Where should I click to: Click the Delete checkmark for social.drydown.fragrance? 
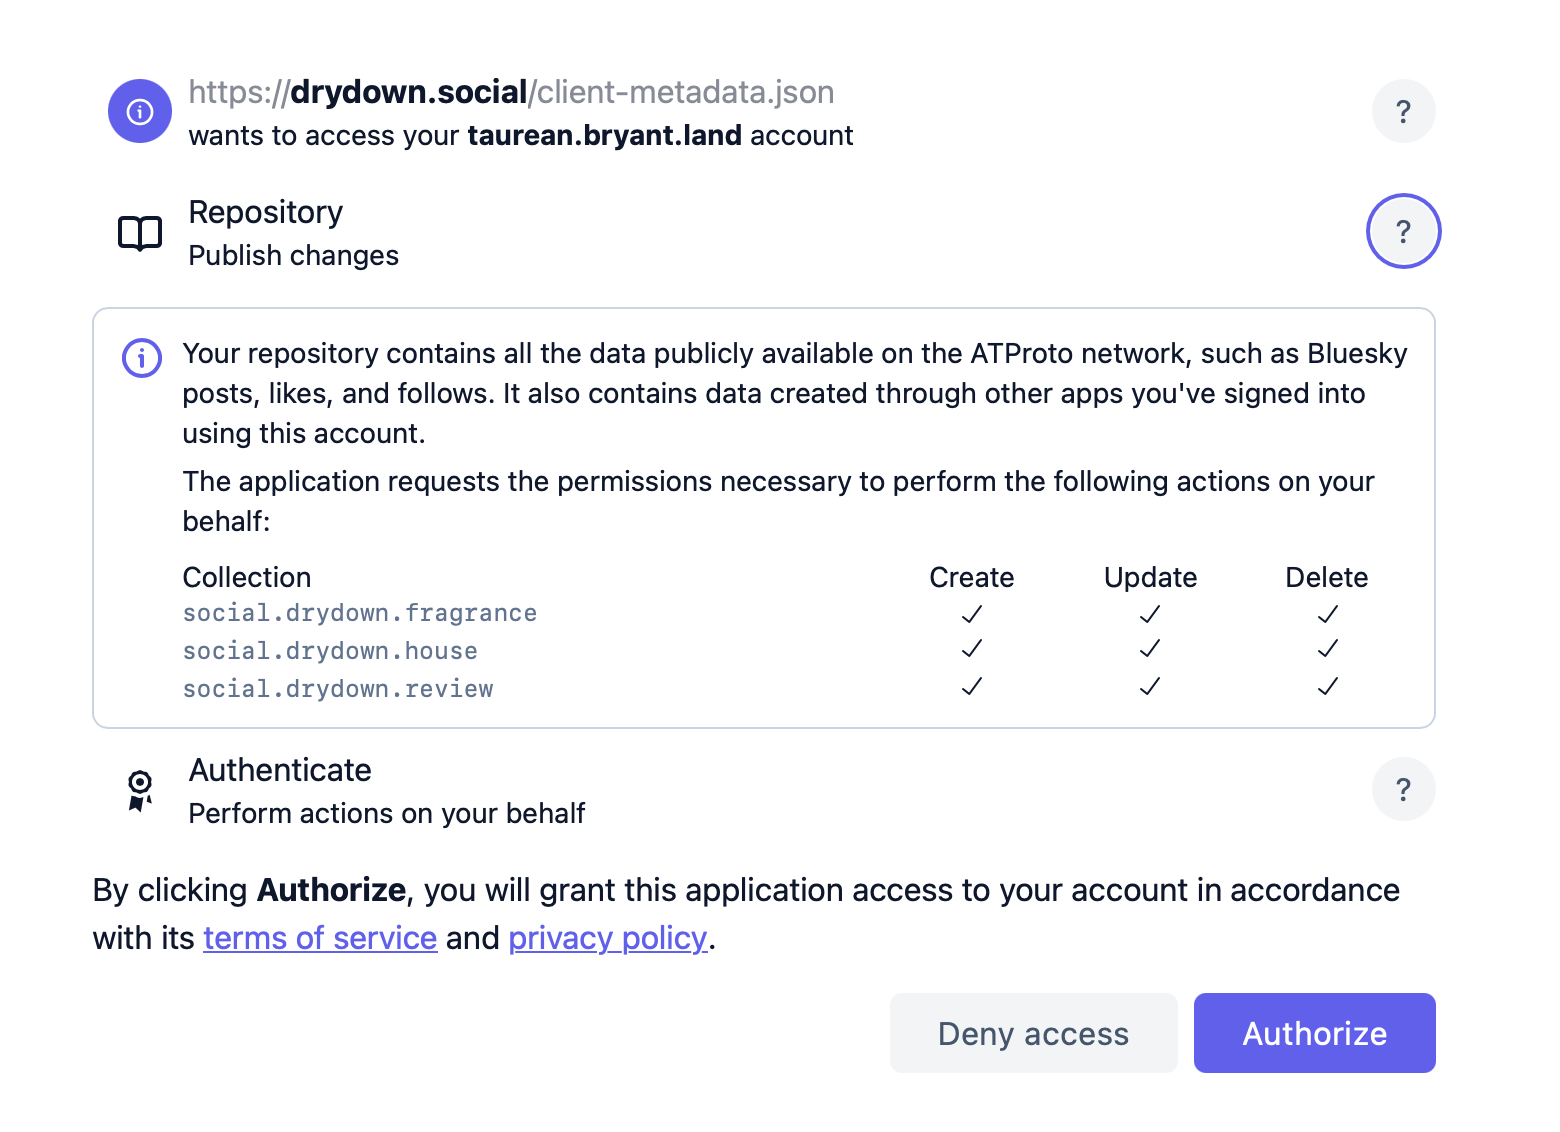tap(1327, 614)
